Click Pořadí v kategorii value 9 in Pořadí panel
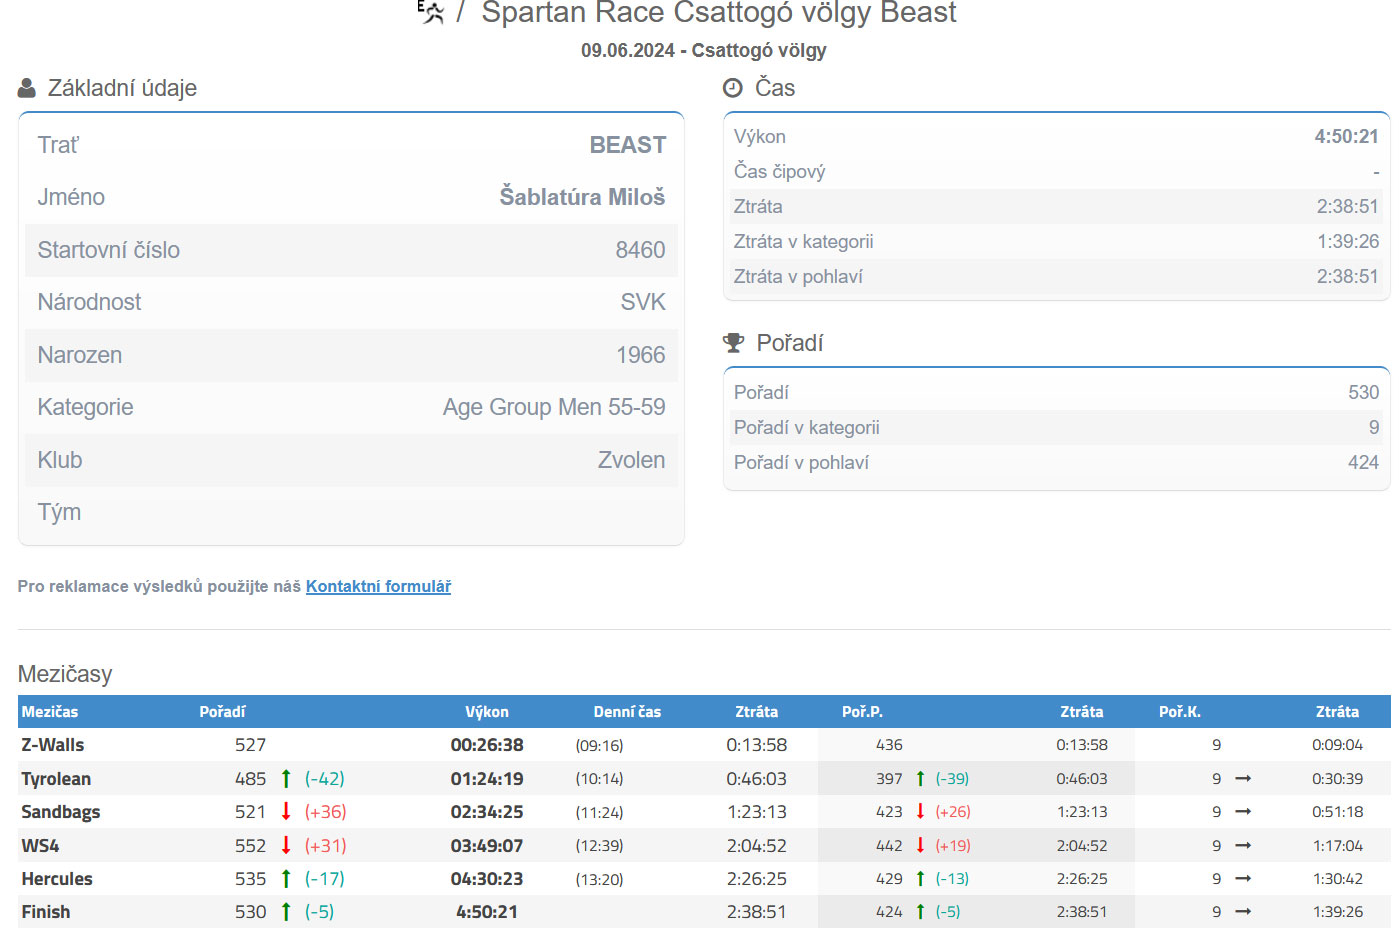 coord(1374,427)
